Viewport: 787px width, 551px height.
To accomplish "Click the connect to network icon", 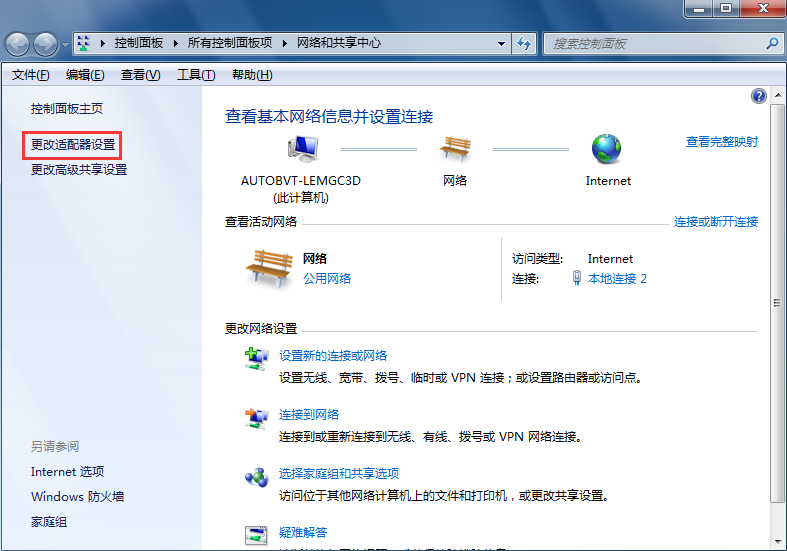I will 256,418.
